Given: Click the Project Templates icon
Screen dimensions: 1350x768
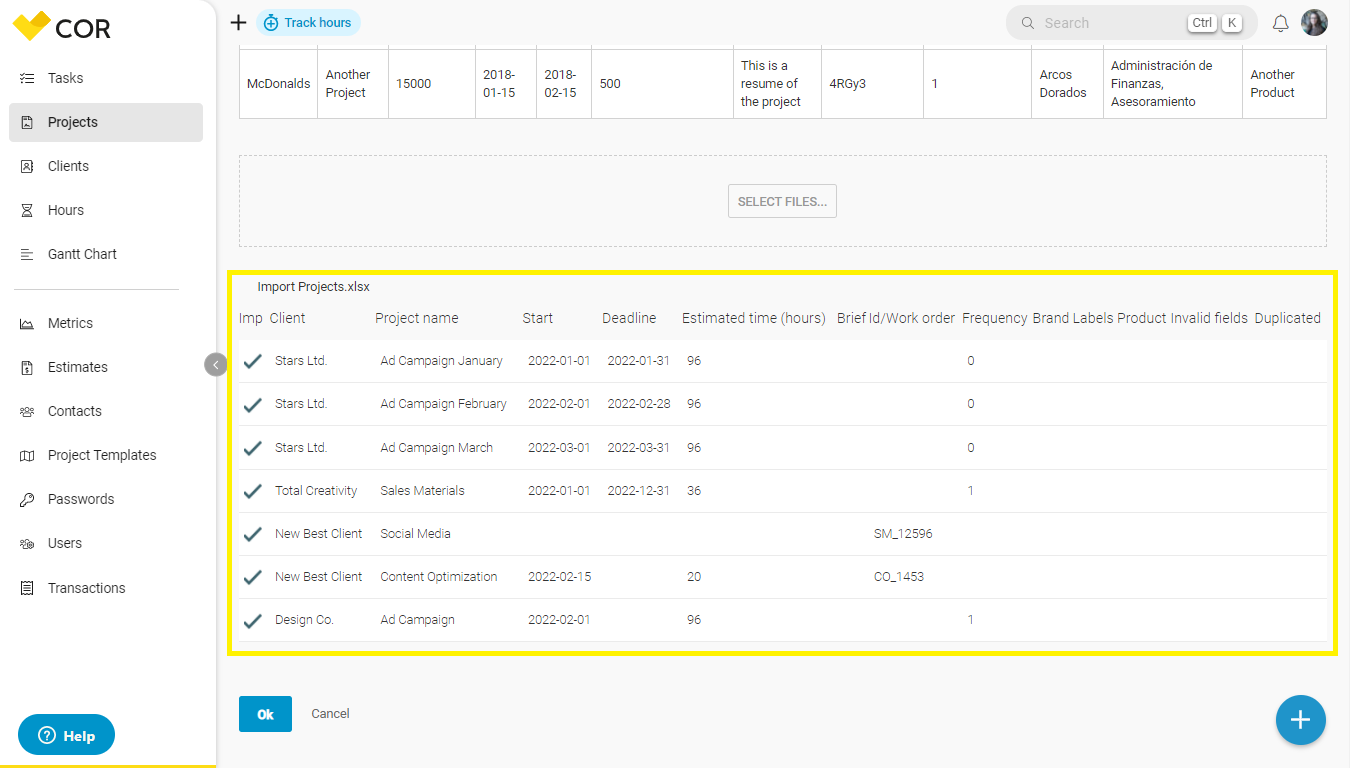Looking at the screenshot, I should [27, 455].
